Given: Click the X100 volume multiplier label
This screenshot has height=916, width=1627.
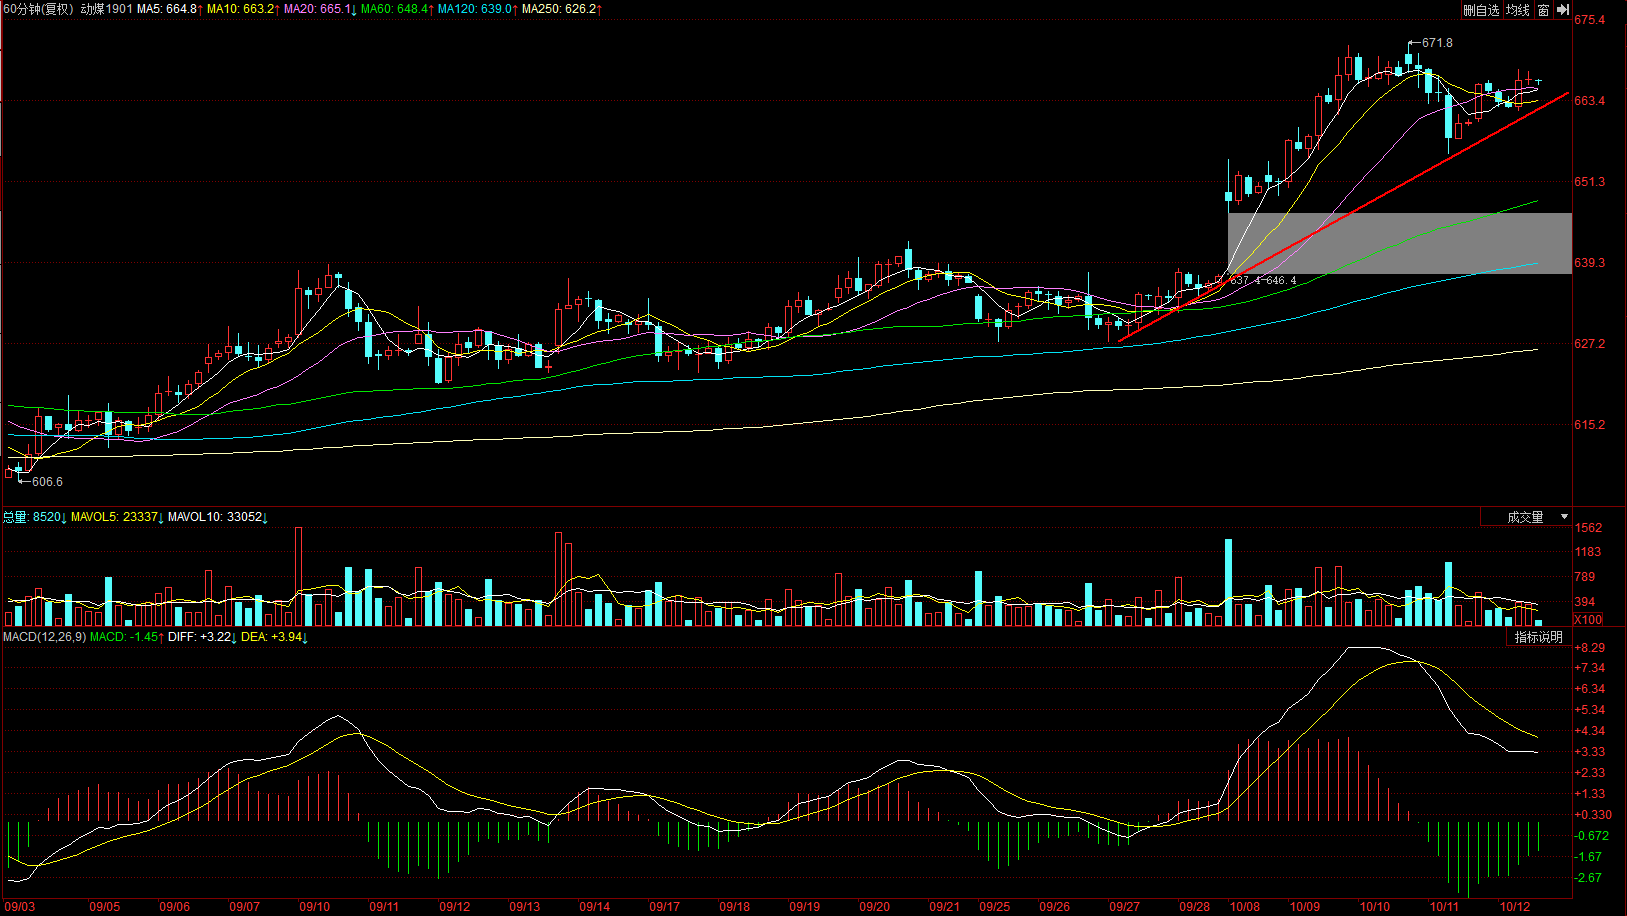Looking at the screenshot, I should [x=1589, y=619].
